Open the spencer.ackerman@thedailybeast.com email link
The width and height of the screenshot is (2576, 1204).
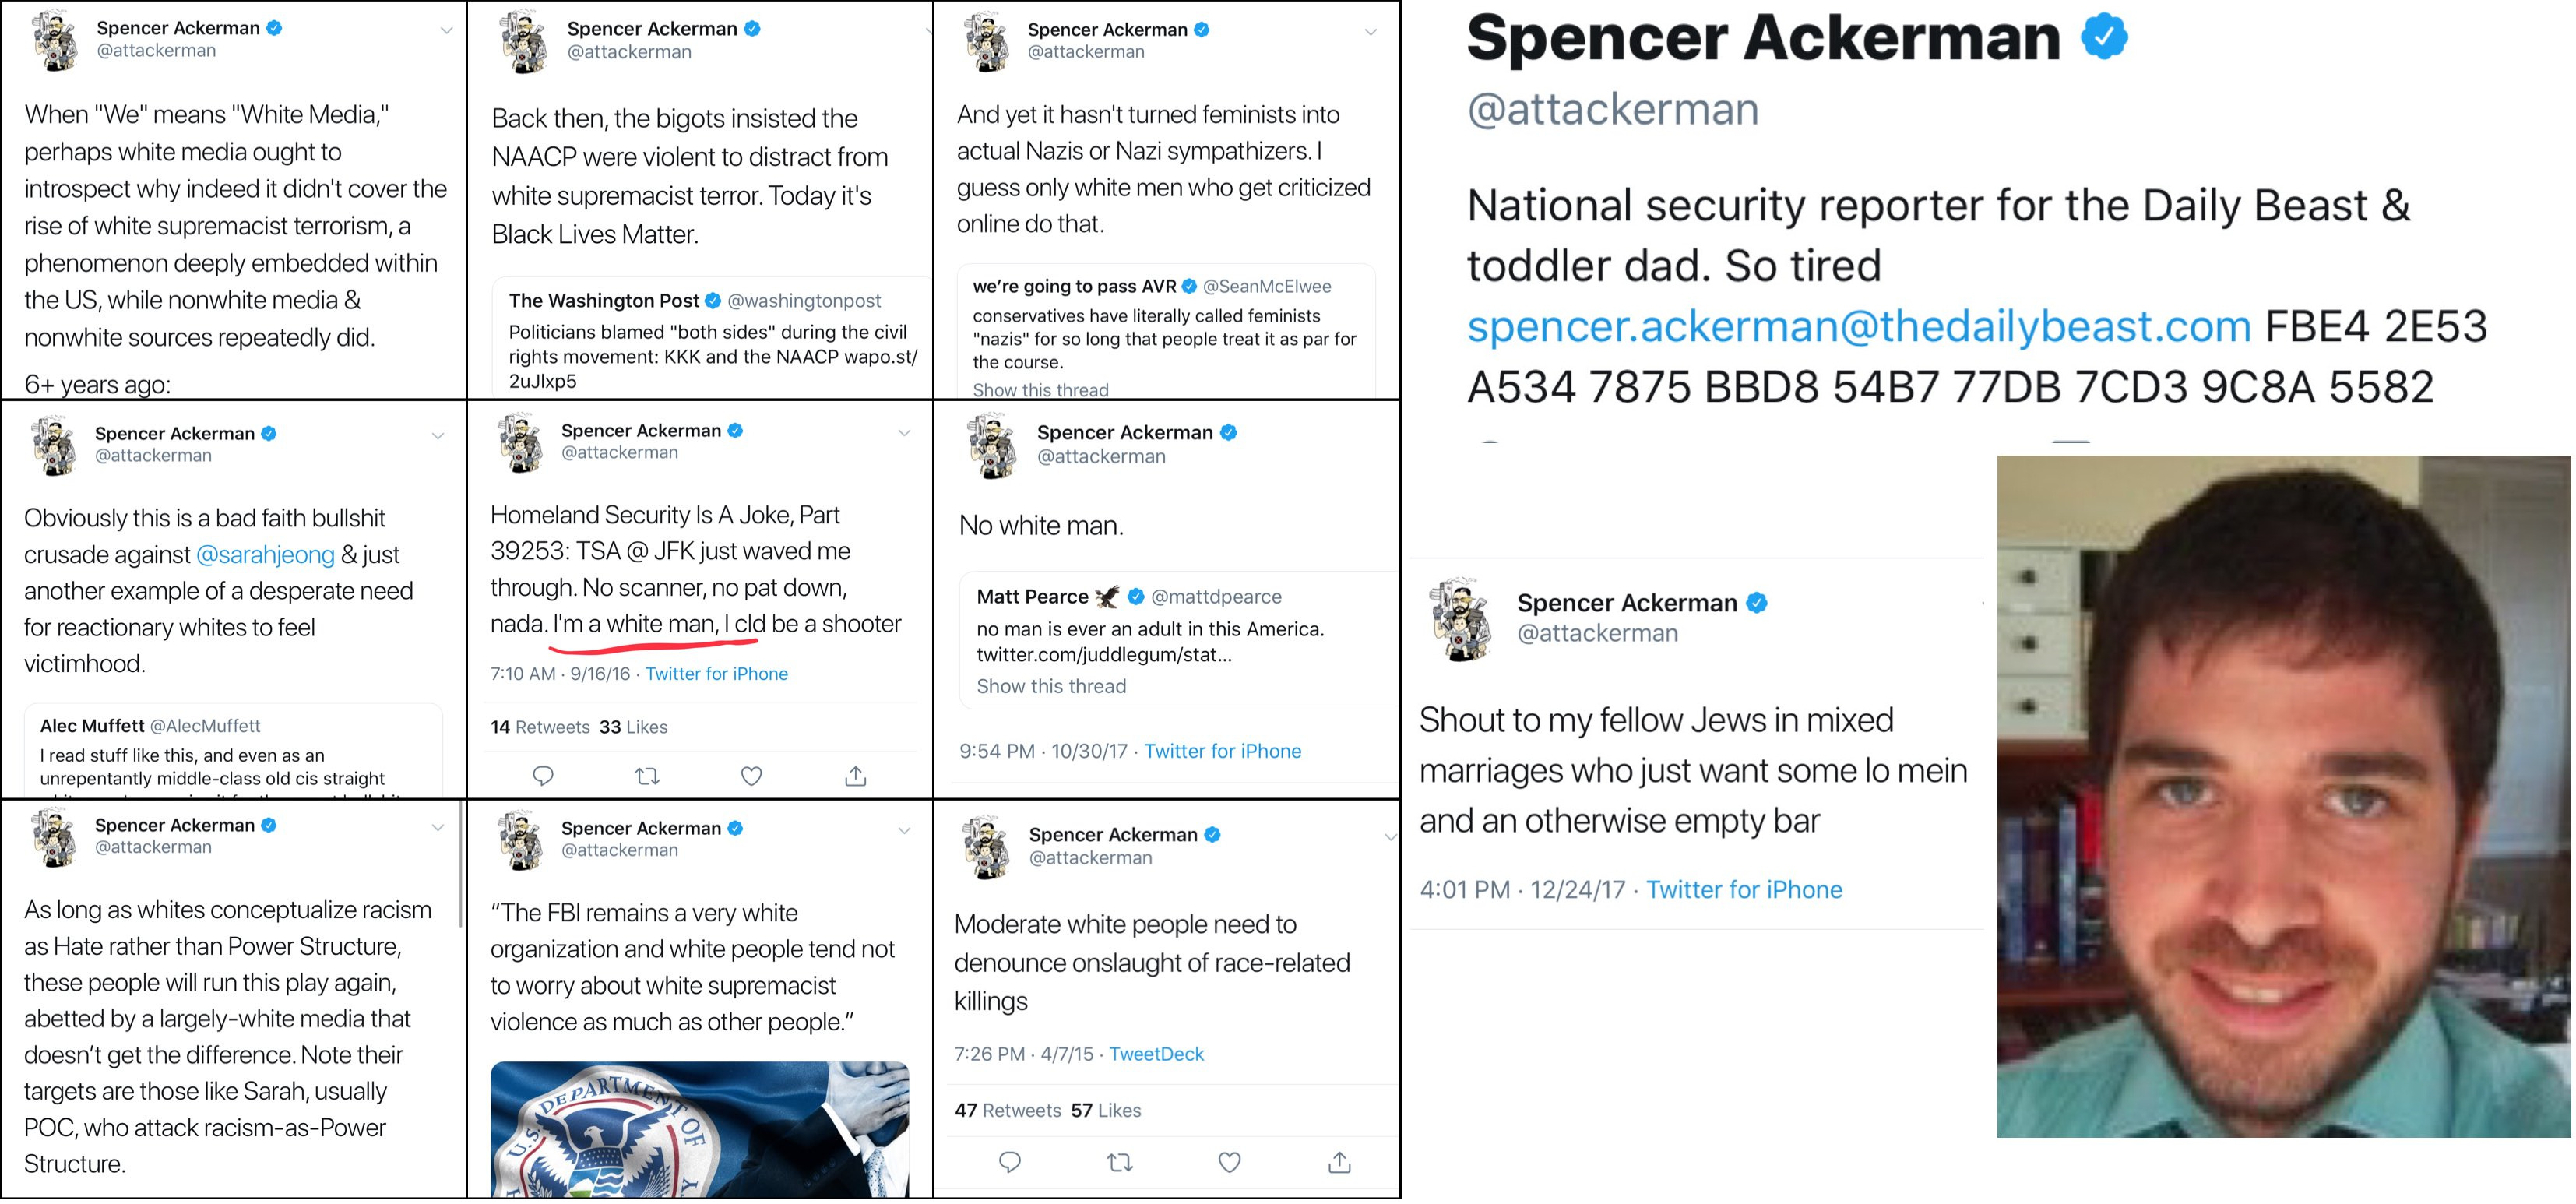point(1858,327)
